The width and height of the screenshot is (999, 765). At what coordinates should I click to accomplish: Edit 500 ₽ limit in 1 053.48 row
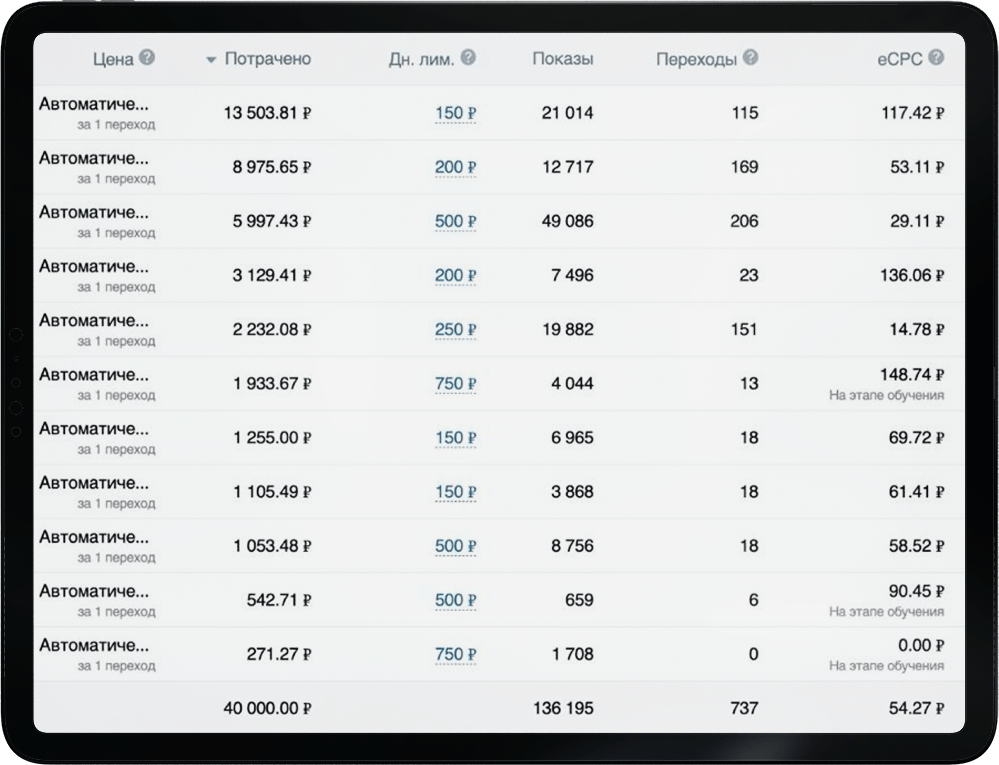coord(455,546)
